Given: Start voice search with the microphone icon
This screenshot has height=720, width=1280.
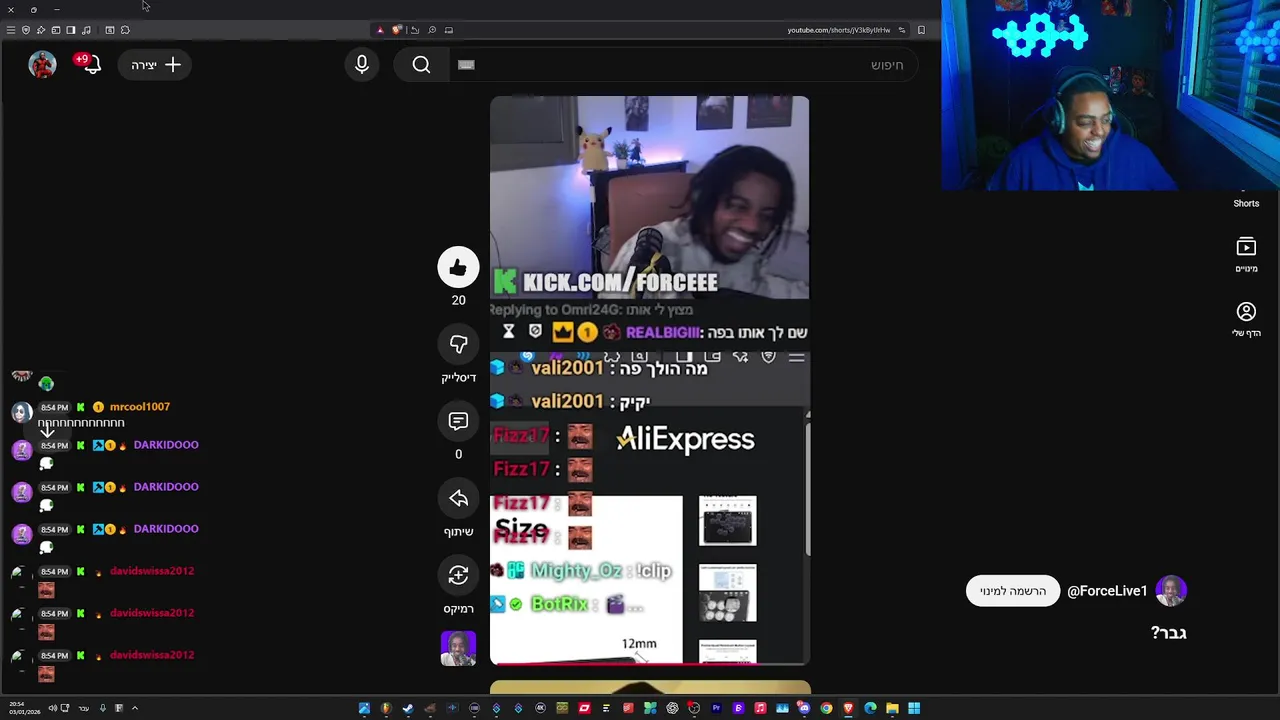Looking at the screenshot, I should 362,65.
